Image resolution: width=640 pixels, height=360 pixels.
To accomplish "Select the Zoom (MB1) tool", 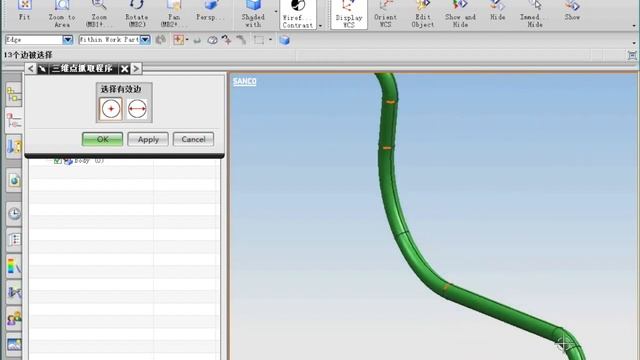I will coord(99,13).
